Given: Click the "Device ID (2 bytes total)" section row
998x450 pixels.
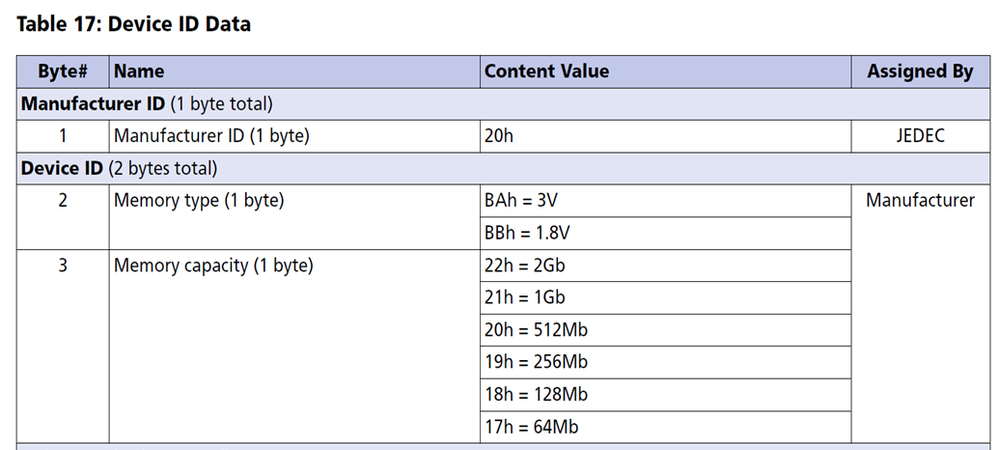Looking at the screenshot, I should tap(120, 168).
